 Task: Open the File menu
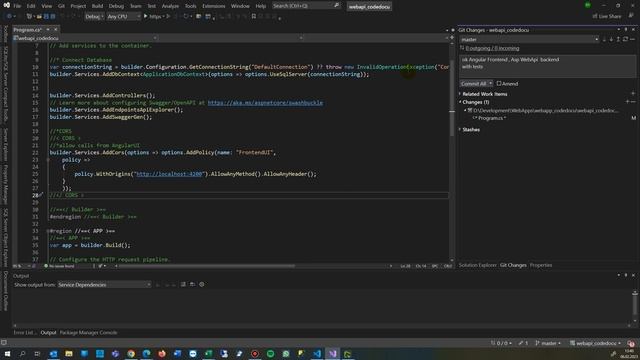point(17,6)
